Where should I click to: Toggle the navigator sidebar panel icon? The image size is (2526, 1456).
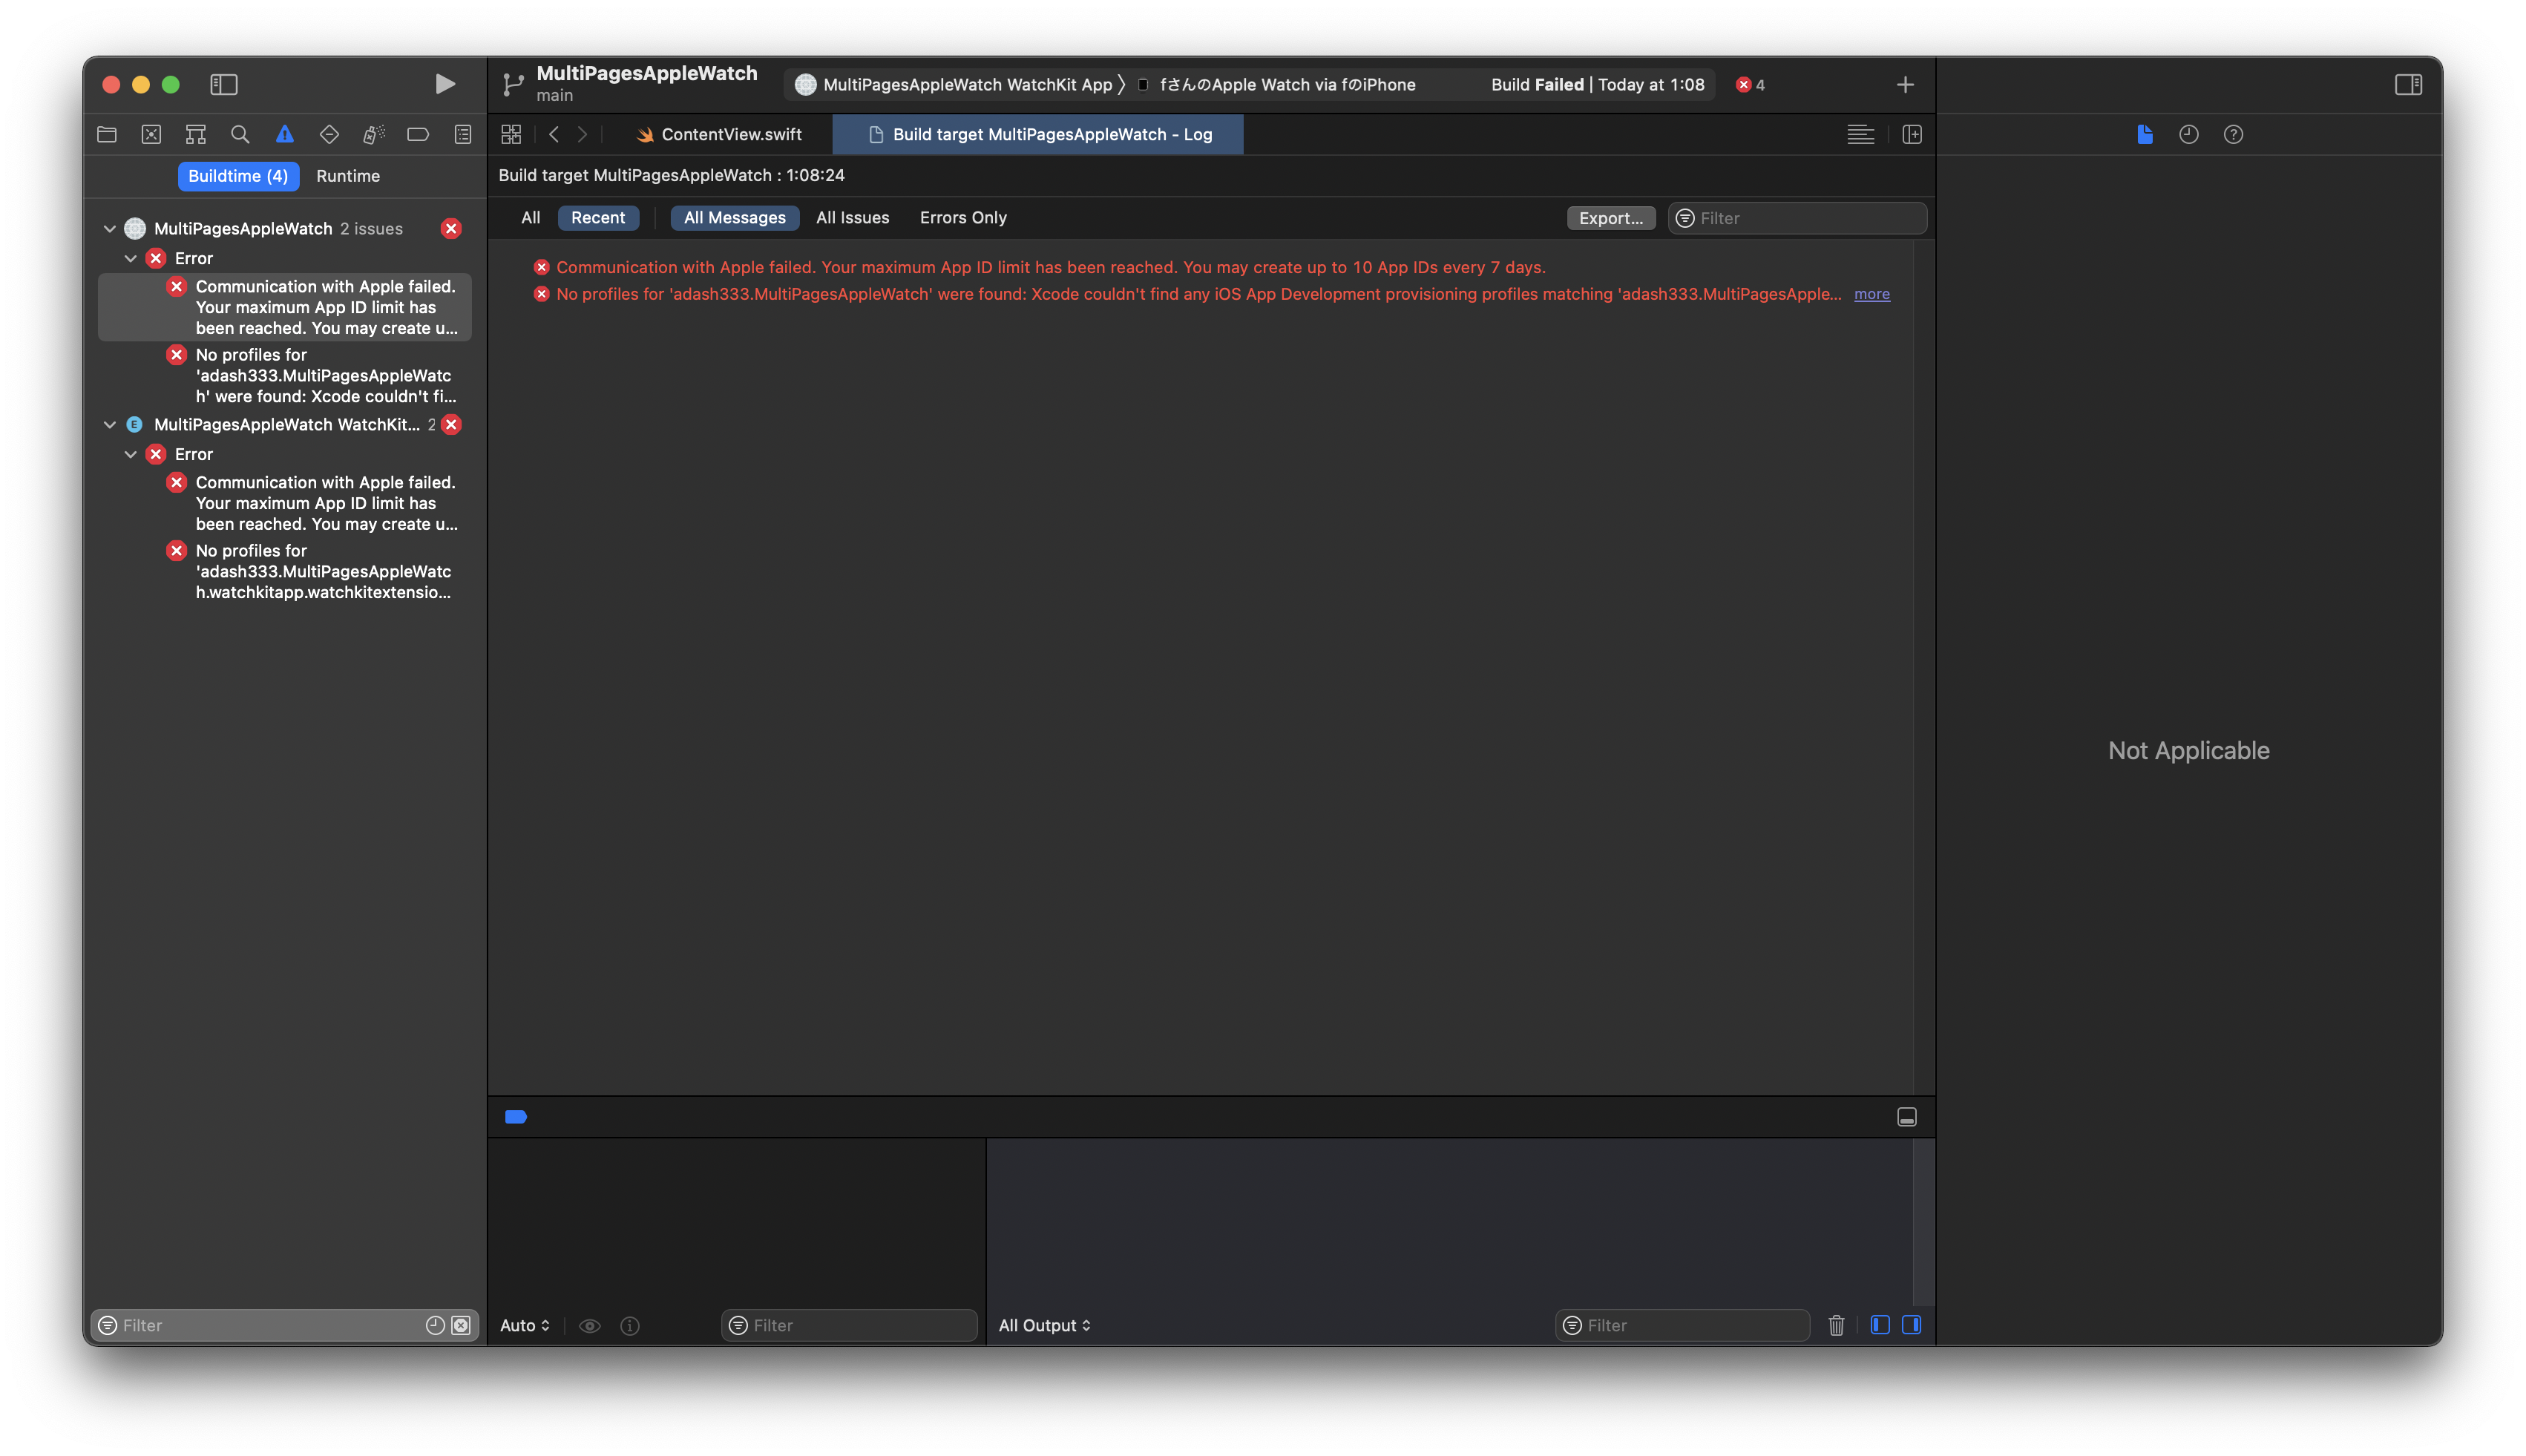coord(224,84)
